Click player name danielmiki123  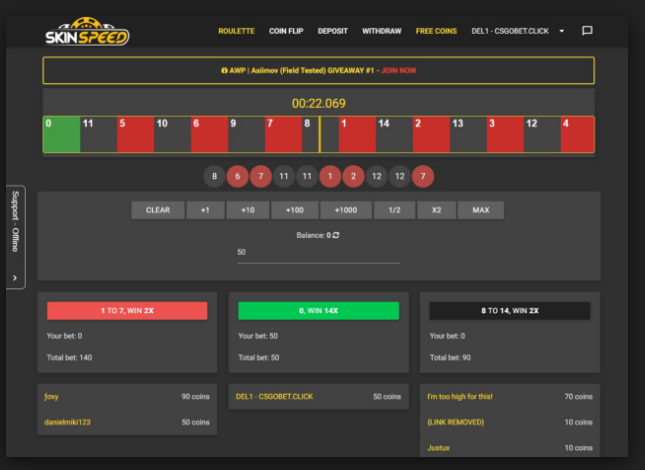coord(67,422)
